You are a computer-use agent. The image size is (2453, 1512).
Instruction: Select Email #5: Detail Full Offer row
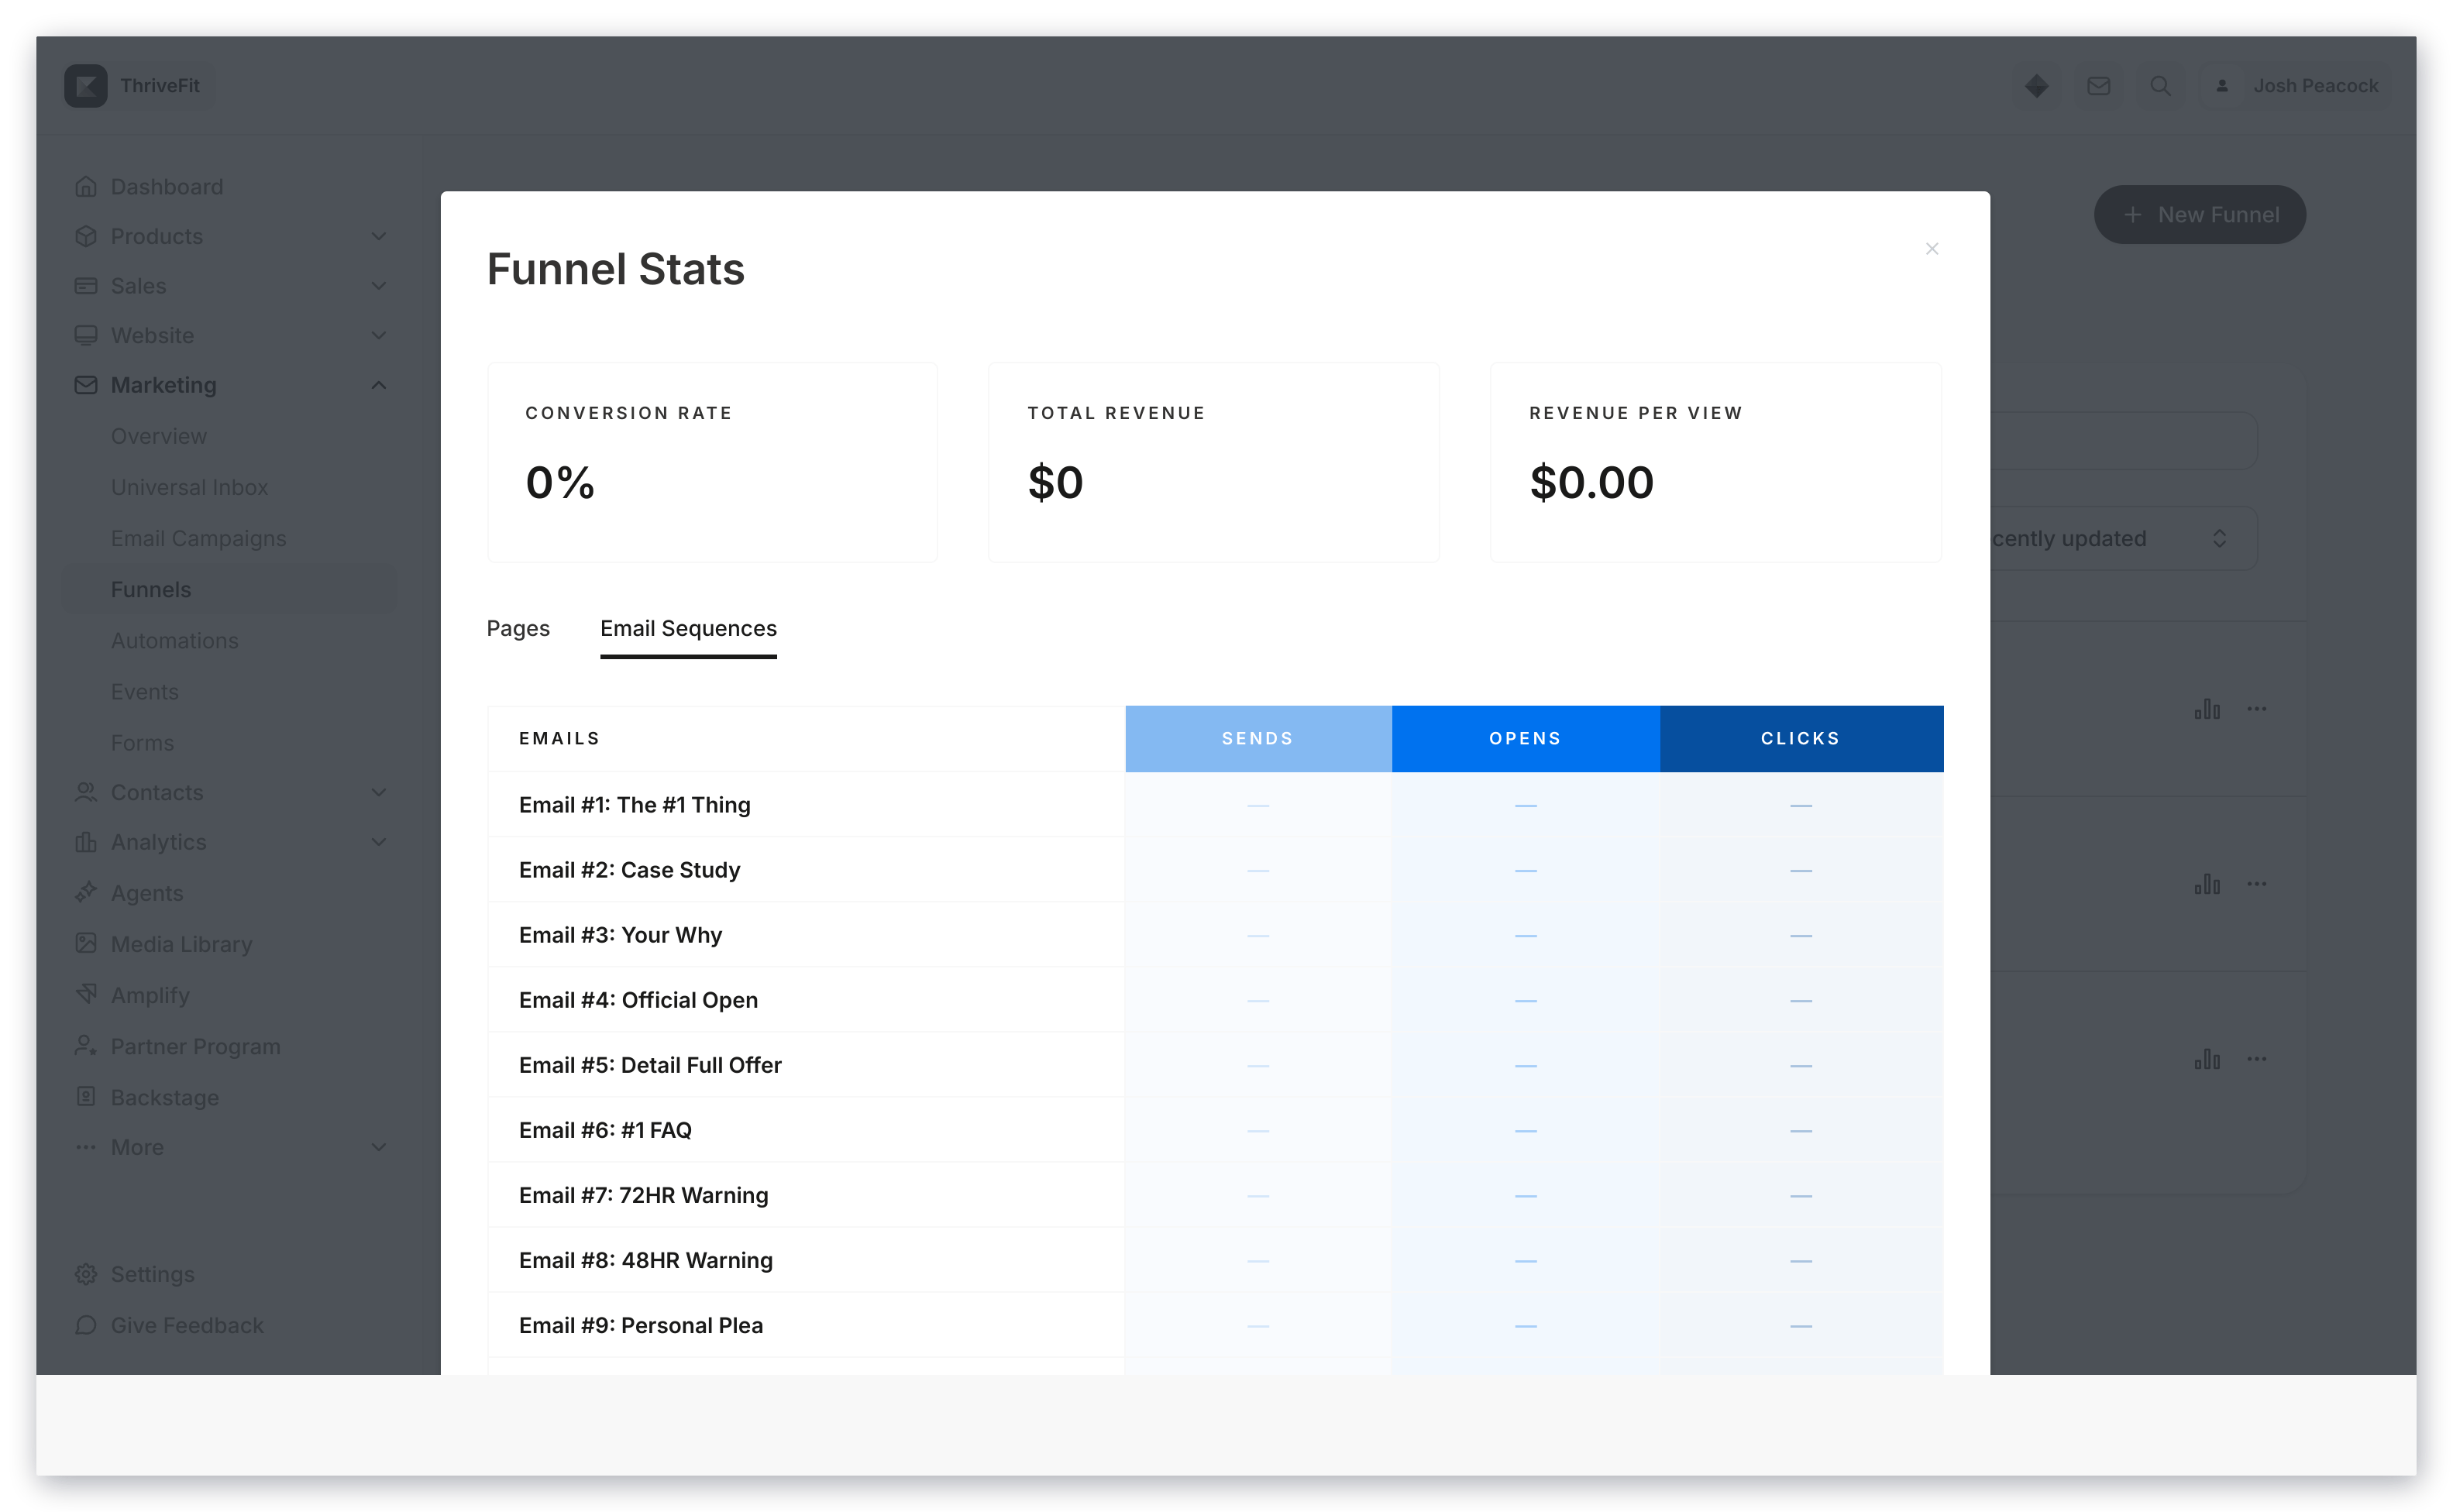pyautogui.click(x=1215, y=1064)
